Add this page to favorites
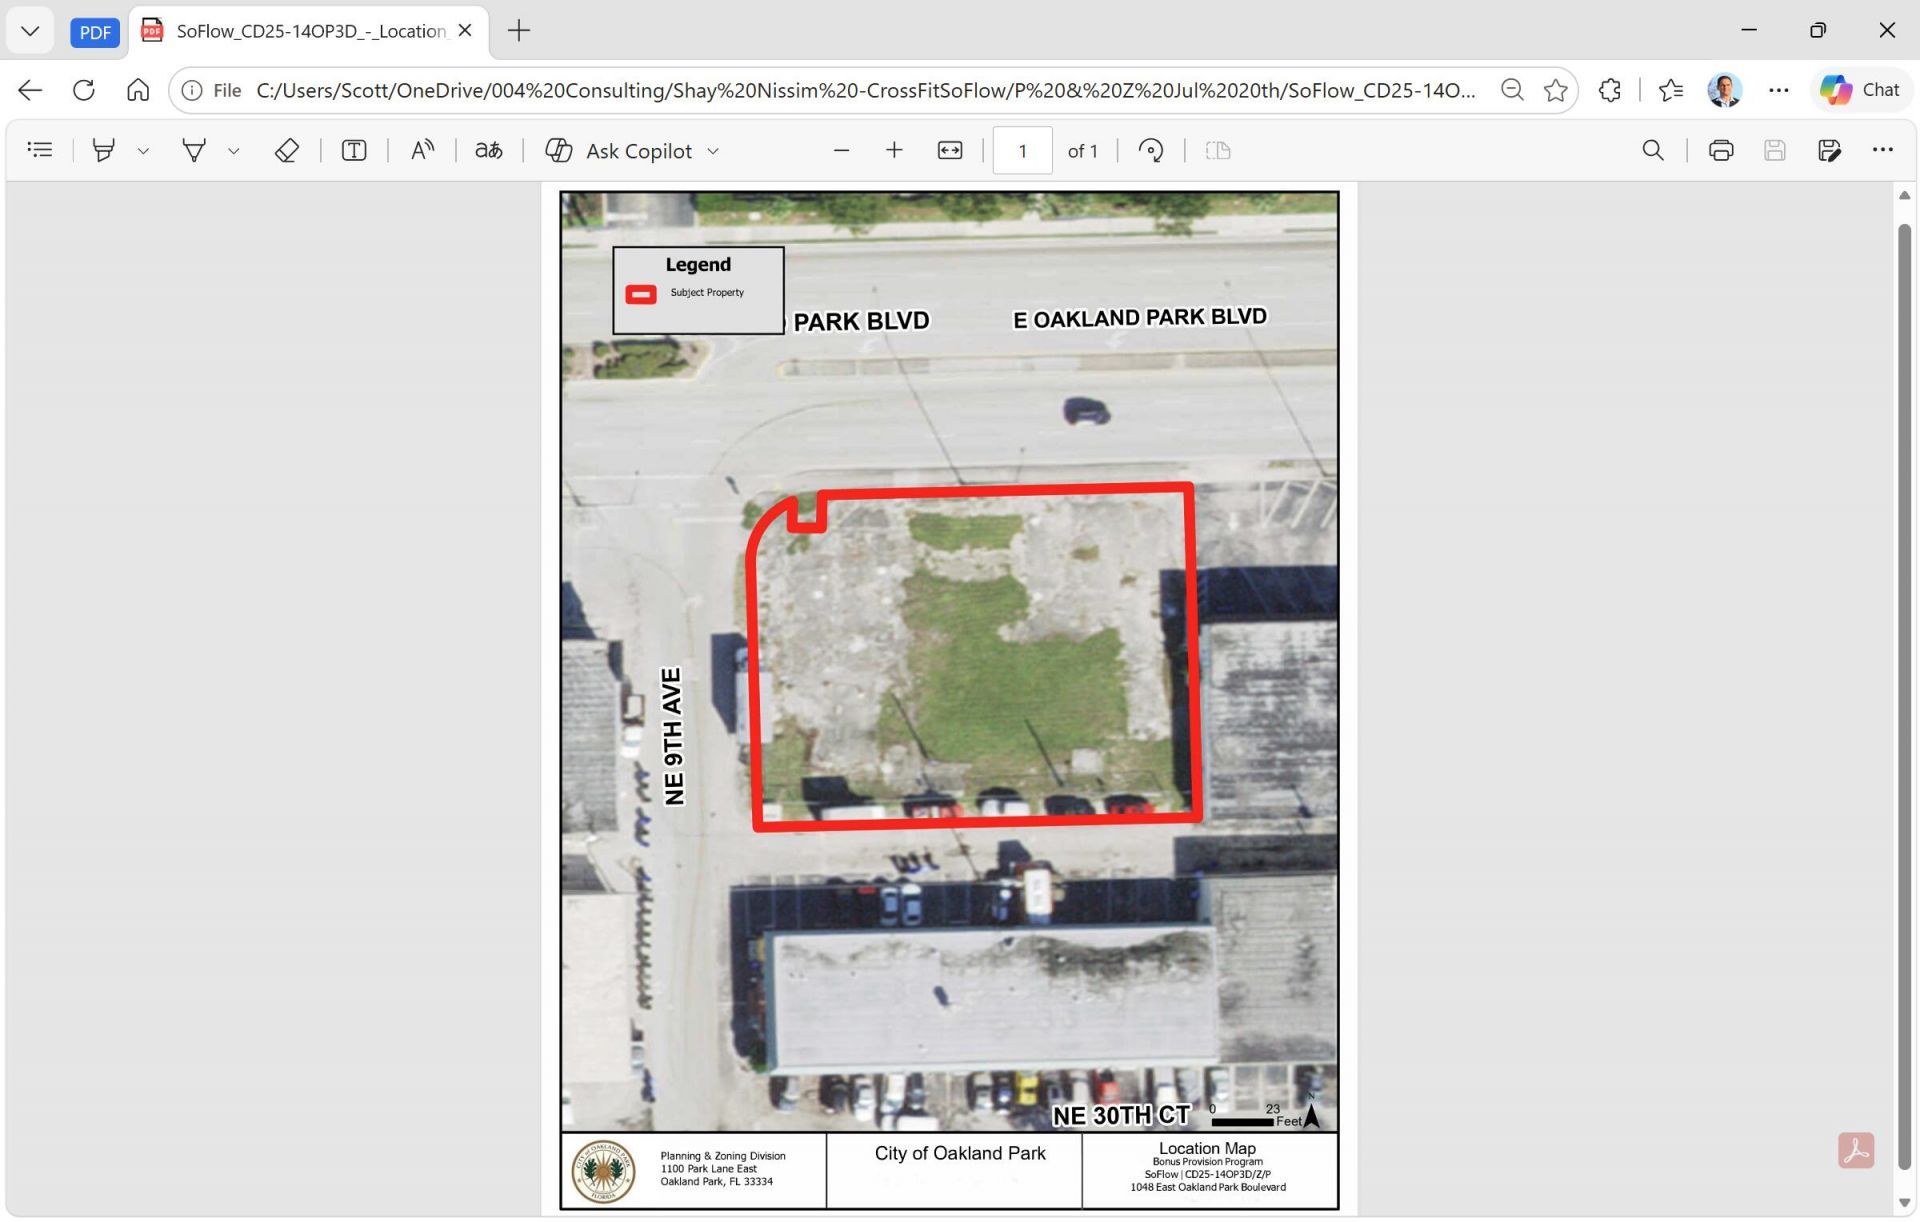This screenshot has height=1222, width=1920. [x=1556, y=90]
